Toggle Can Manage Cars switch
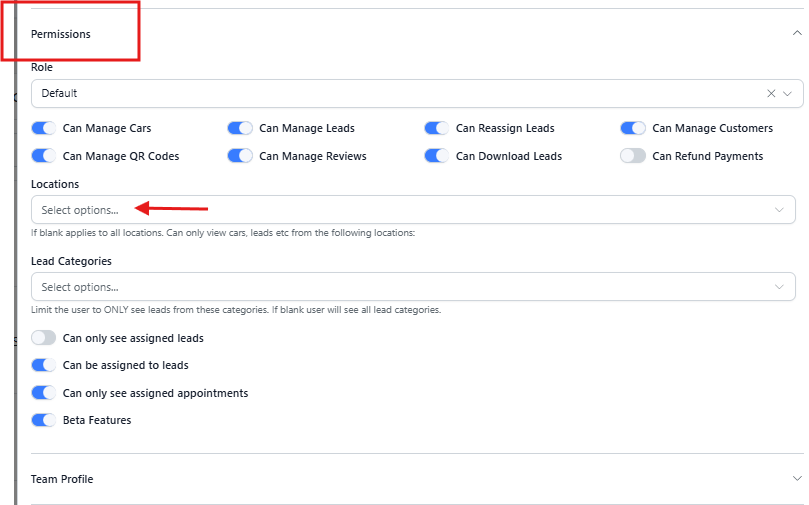This screenshot has width=809, height=505. [44, 128]
